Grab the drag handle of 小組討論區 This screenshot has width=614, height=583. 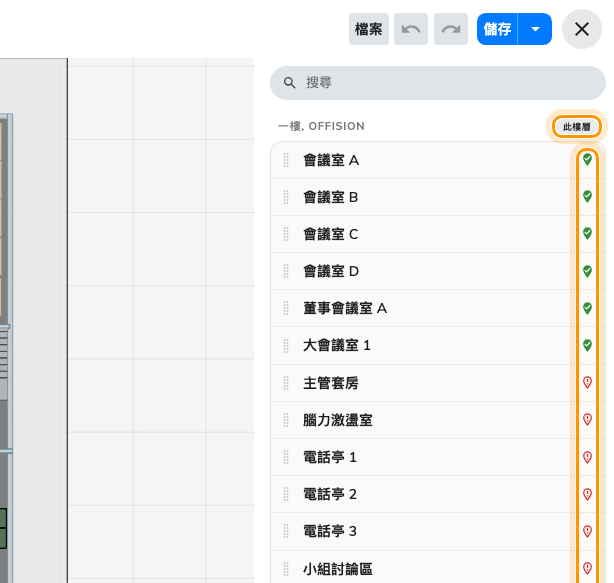[286, 569]
